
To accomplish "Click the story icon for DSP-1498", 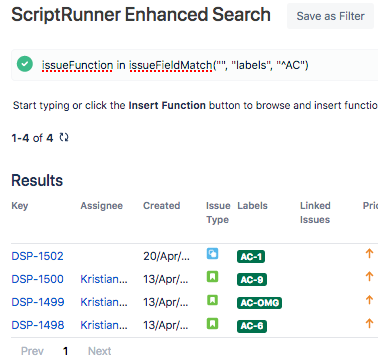I will pyautogui.click(x=212, y=323).
